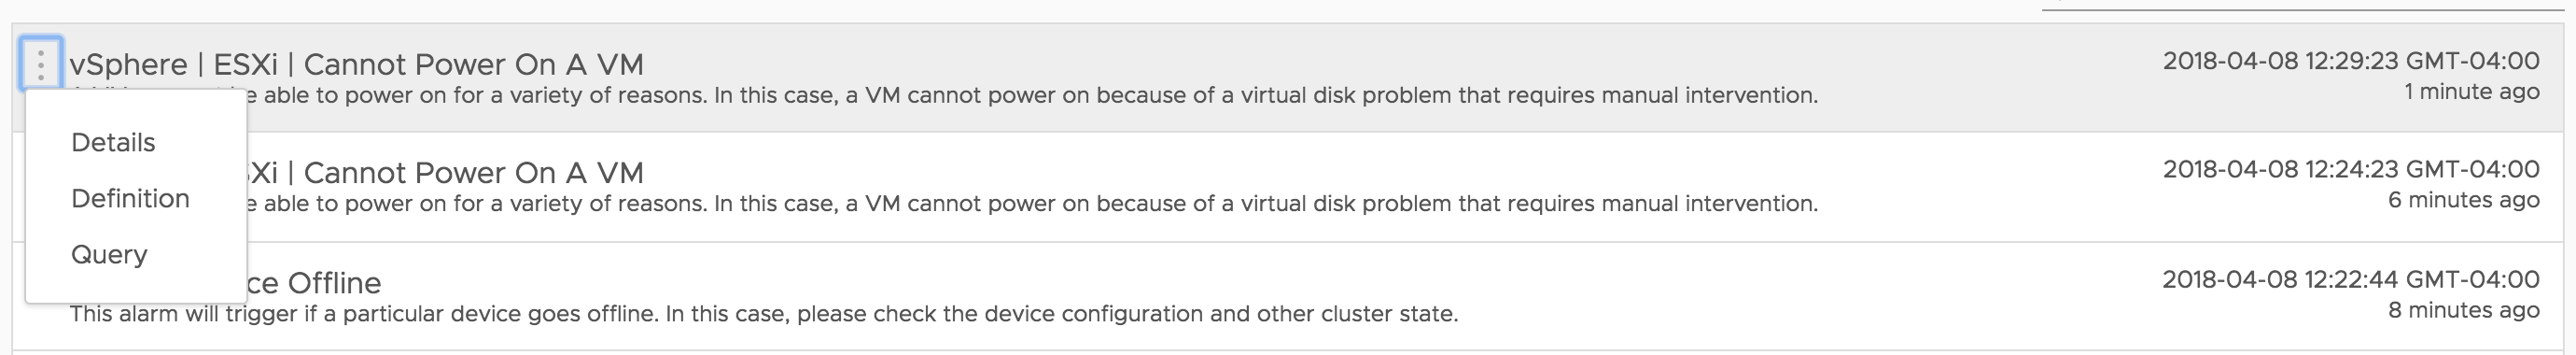This screenshot has width=2576, height=355.
Task: Open the Cannot Power On title dated 12:24:23
Action: (446, 173)
